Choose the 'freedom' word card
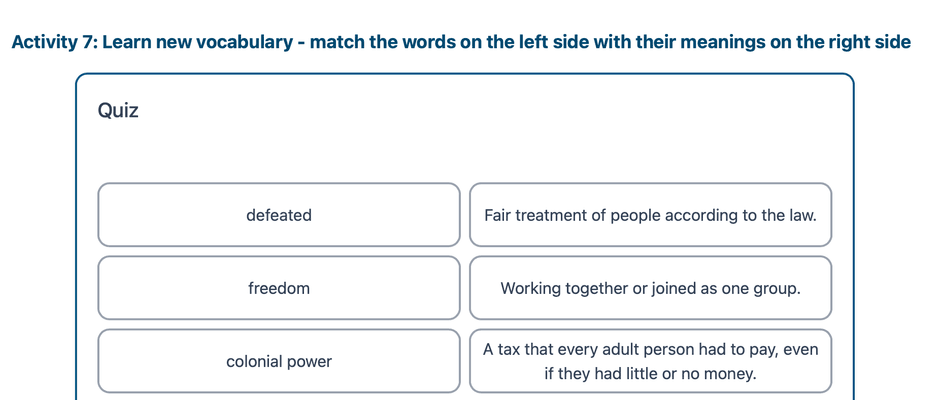This screenshot has width=942, height=400. pyautogui.click(x=279, y=288)
